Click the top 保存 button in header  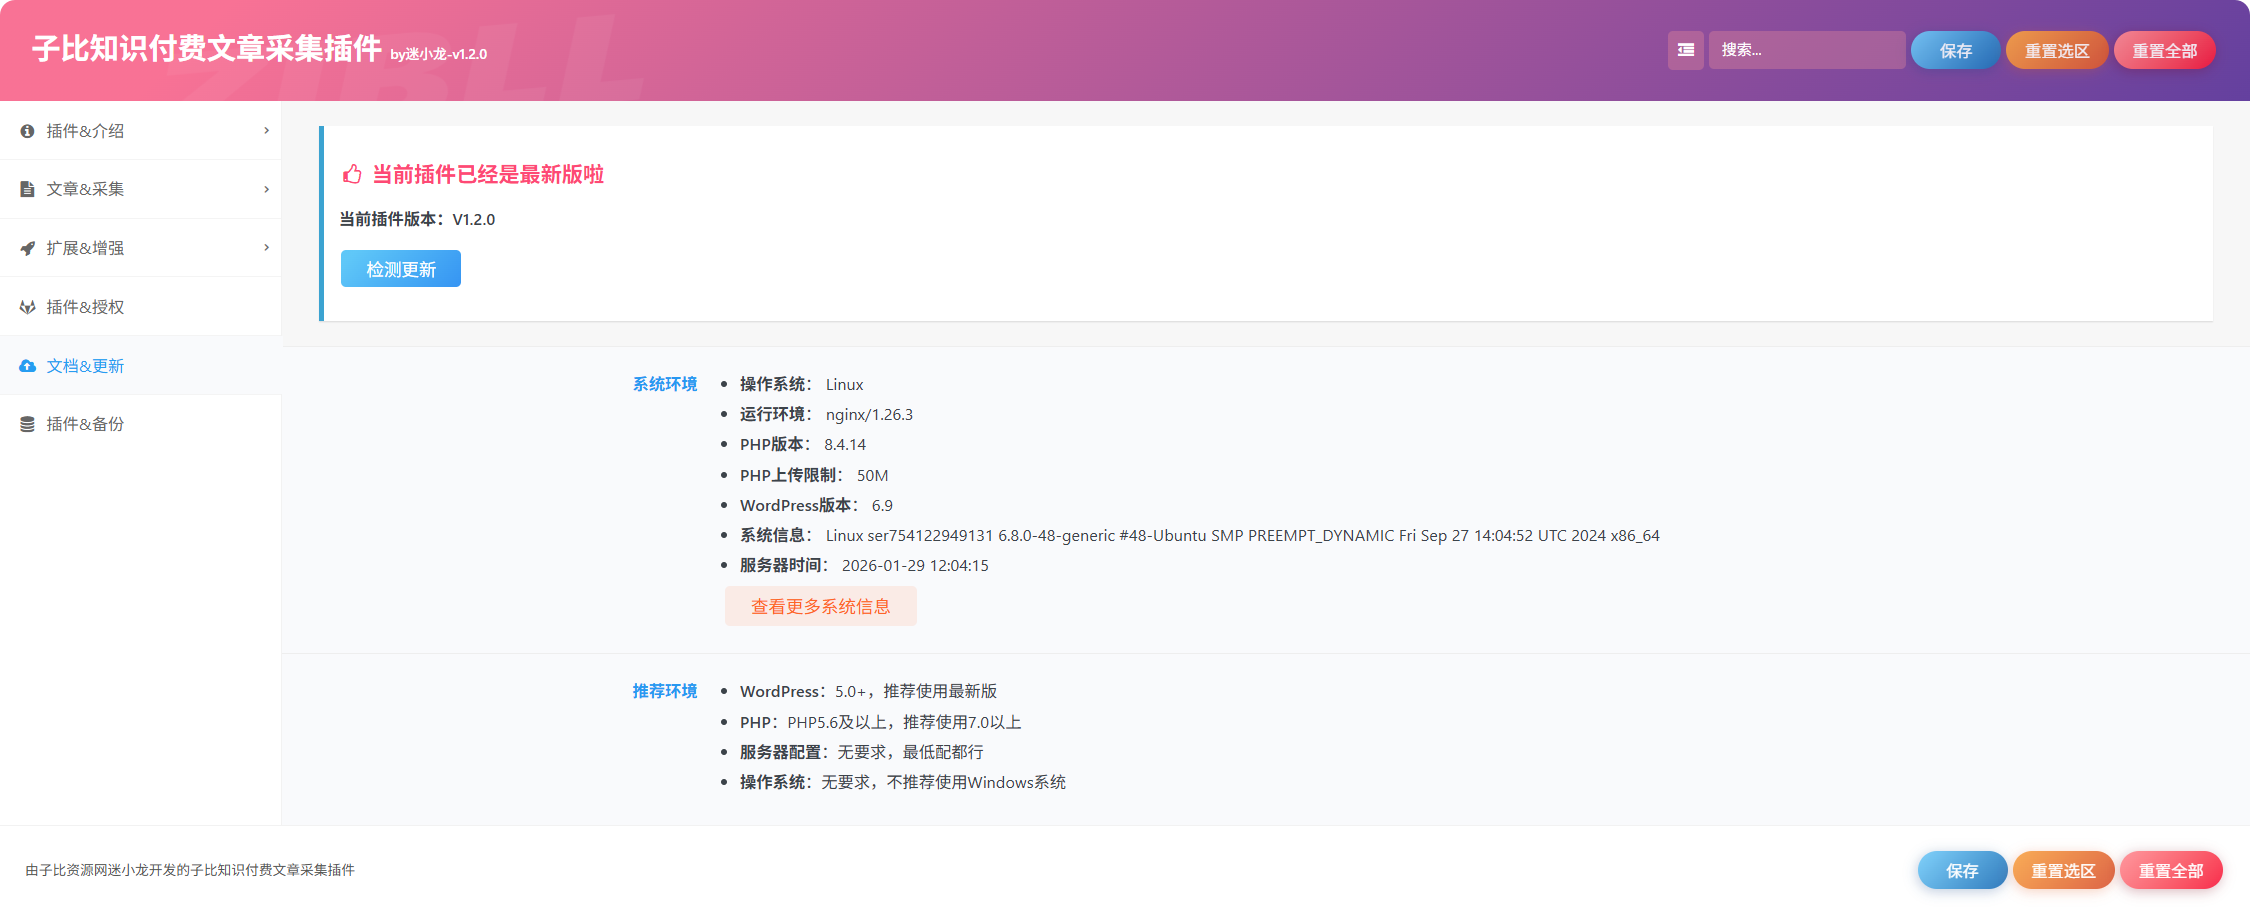pyautogui.click(x=1955, y=50)
